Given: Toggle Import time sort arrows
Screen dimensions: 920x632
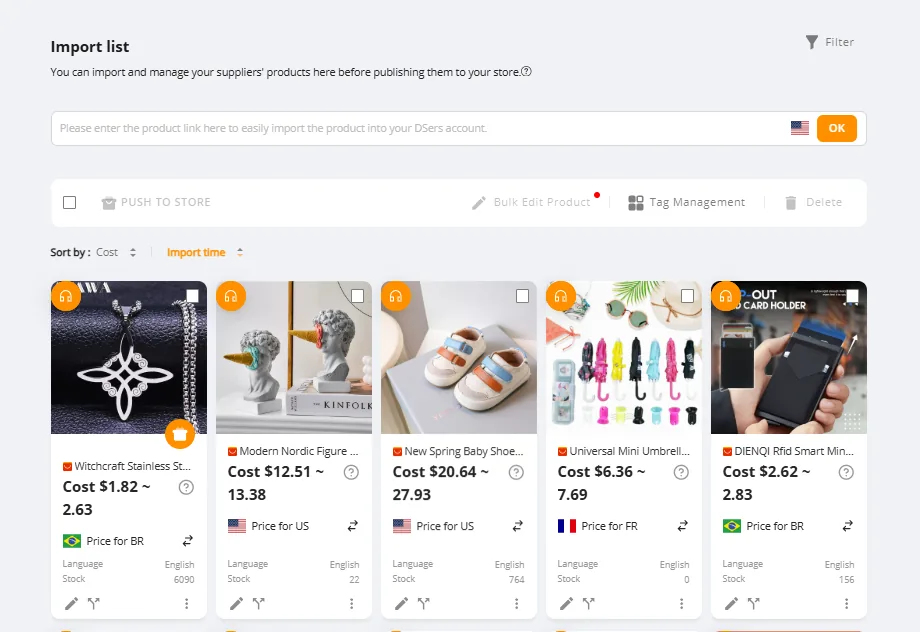Looking at the screenshot, I should pyautogui.click(x=240, y=252).
